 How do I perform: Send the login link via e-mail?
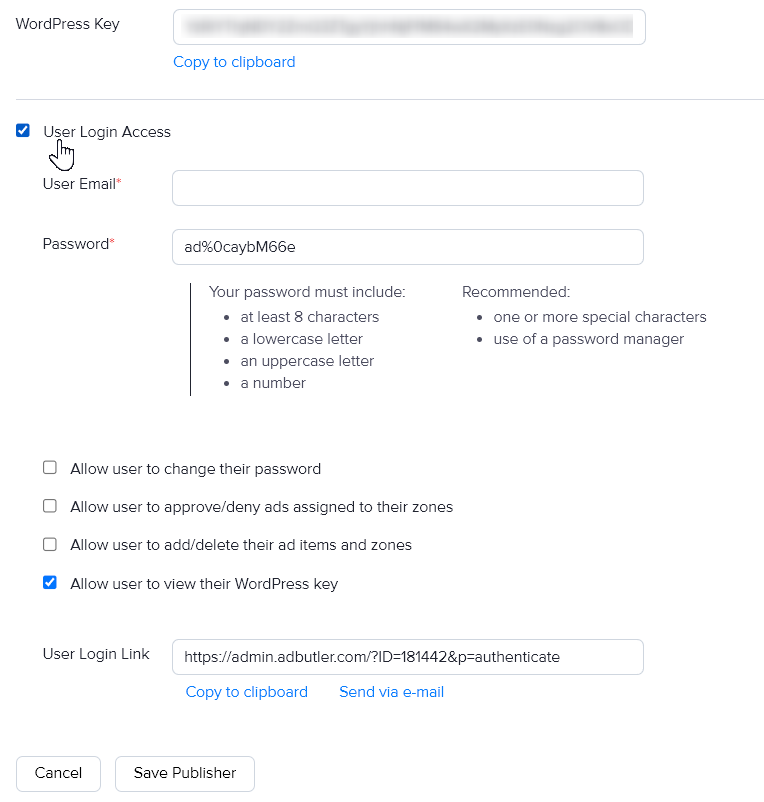391,692
